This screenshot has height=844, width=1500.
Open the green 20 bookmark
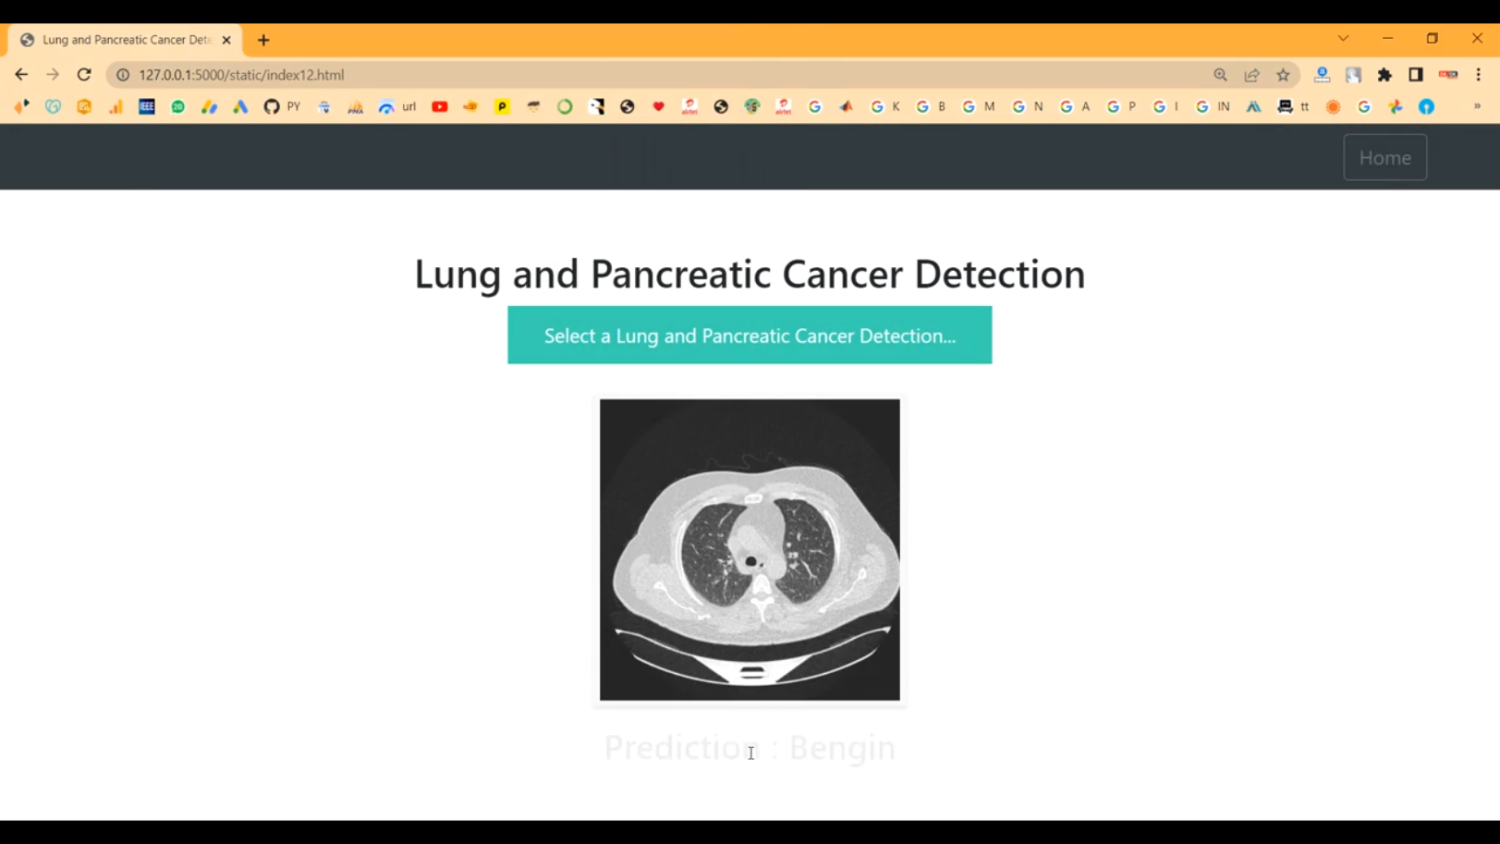coord(178,107)
